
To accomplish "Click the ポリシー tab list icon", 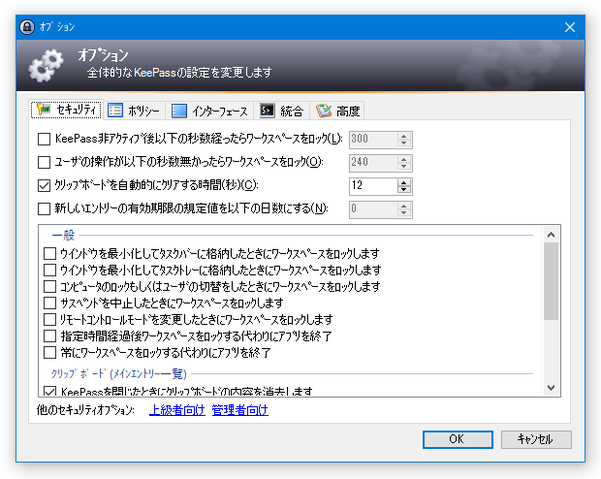I will [115, 110].
